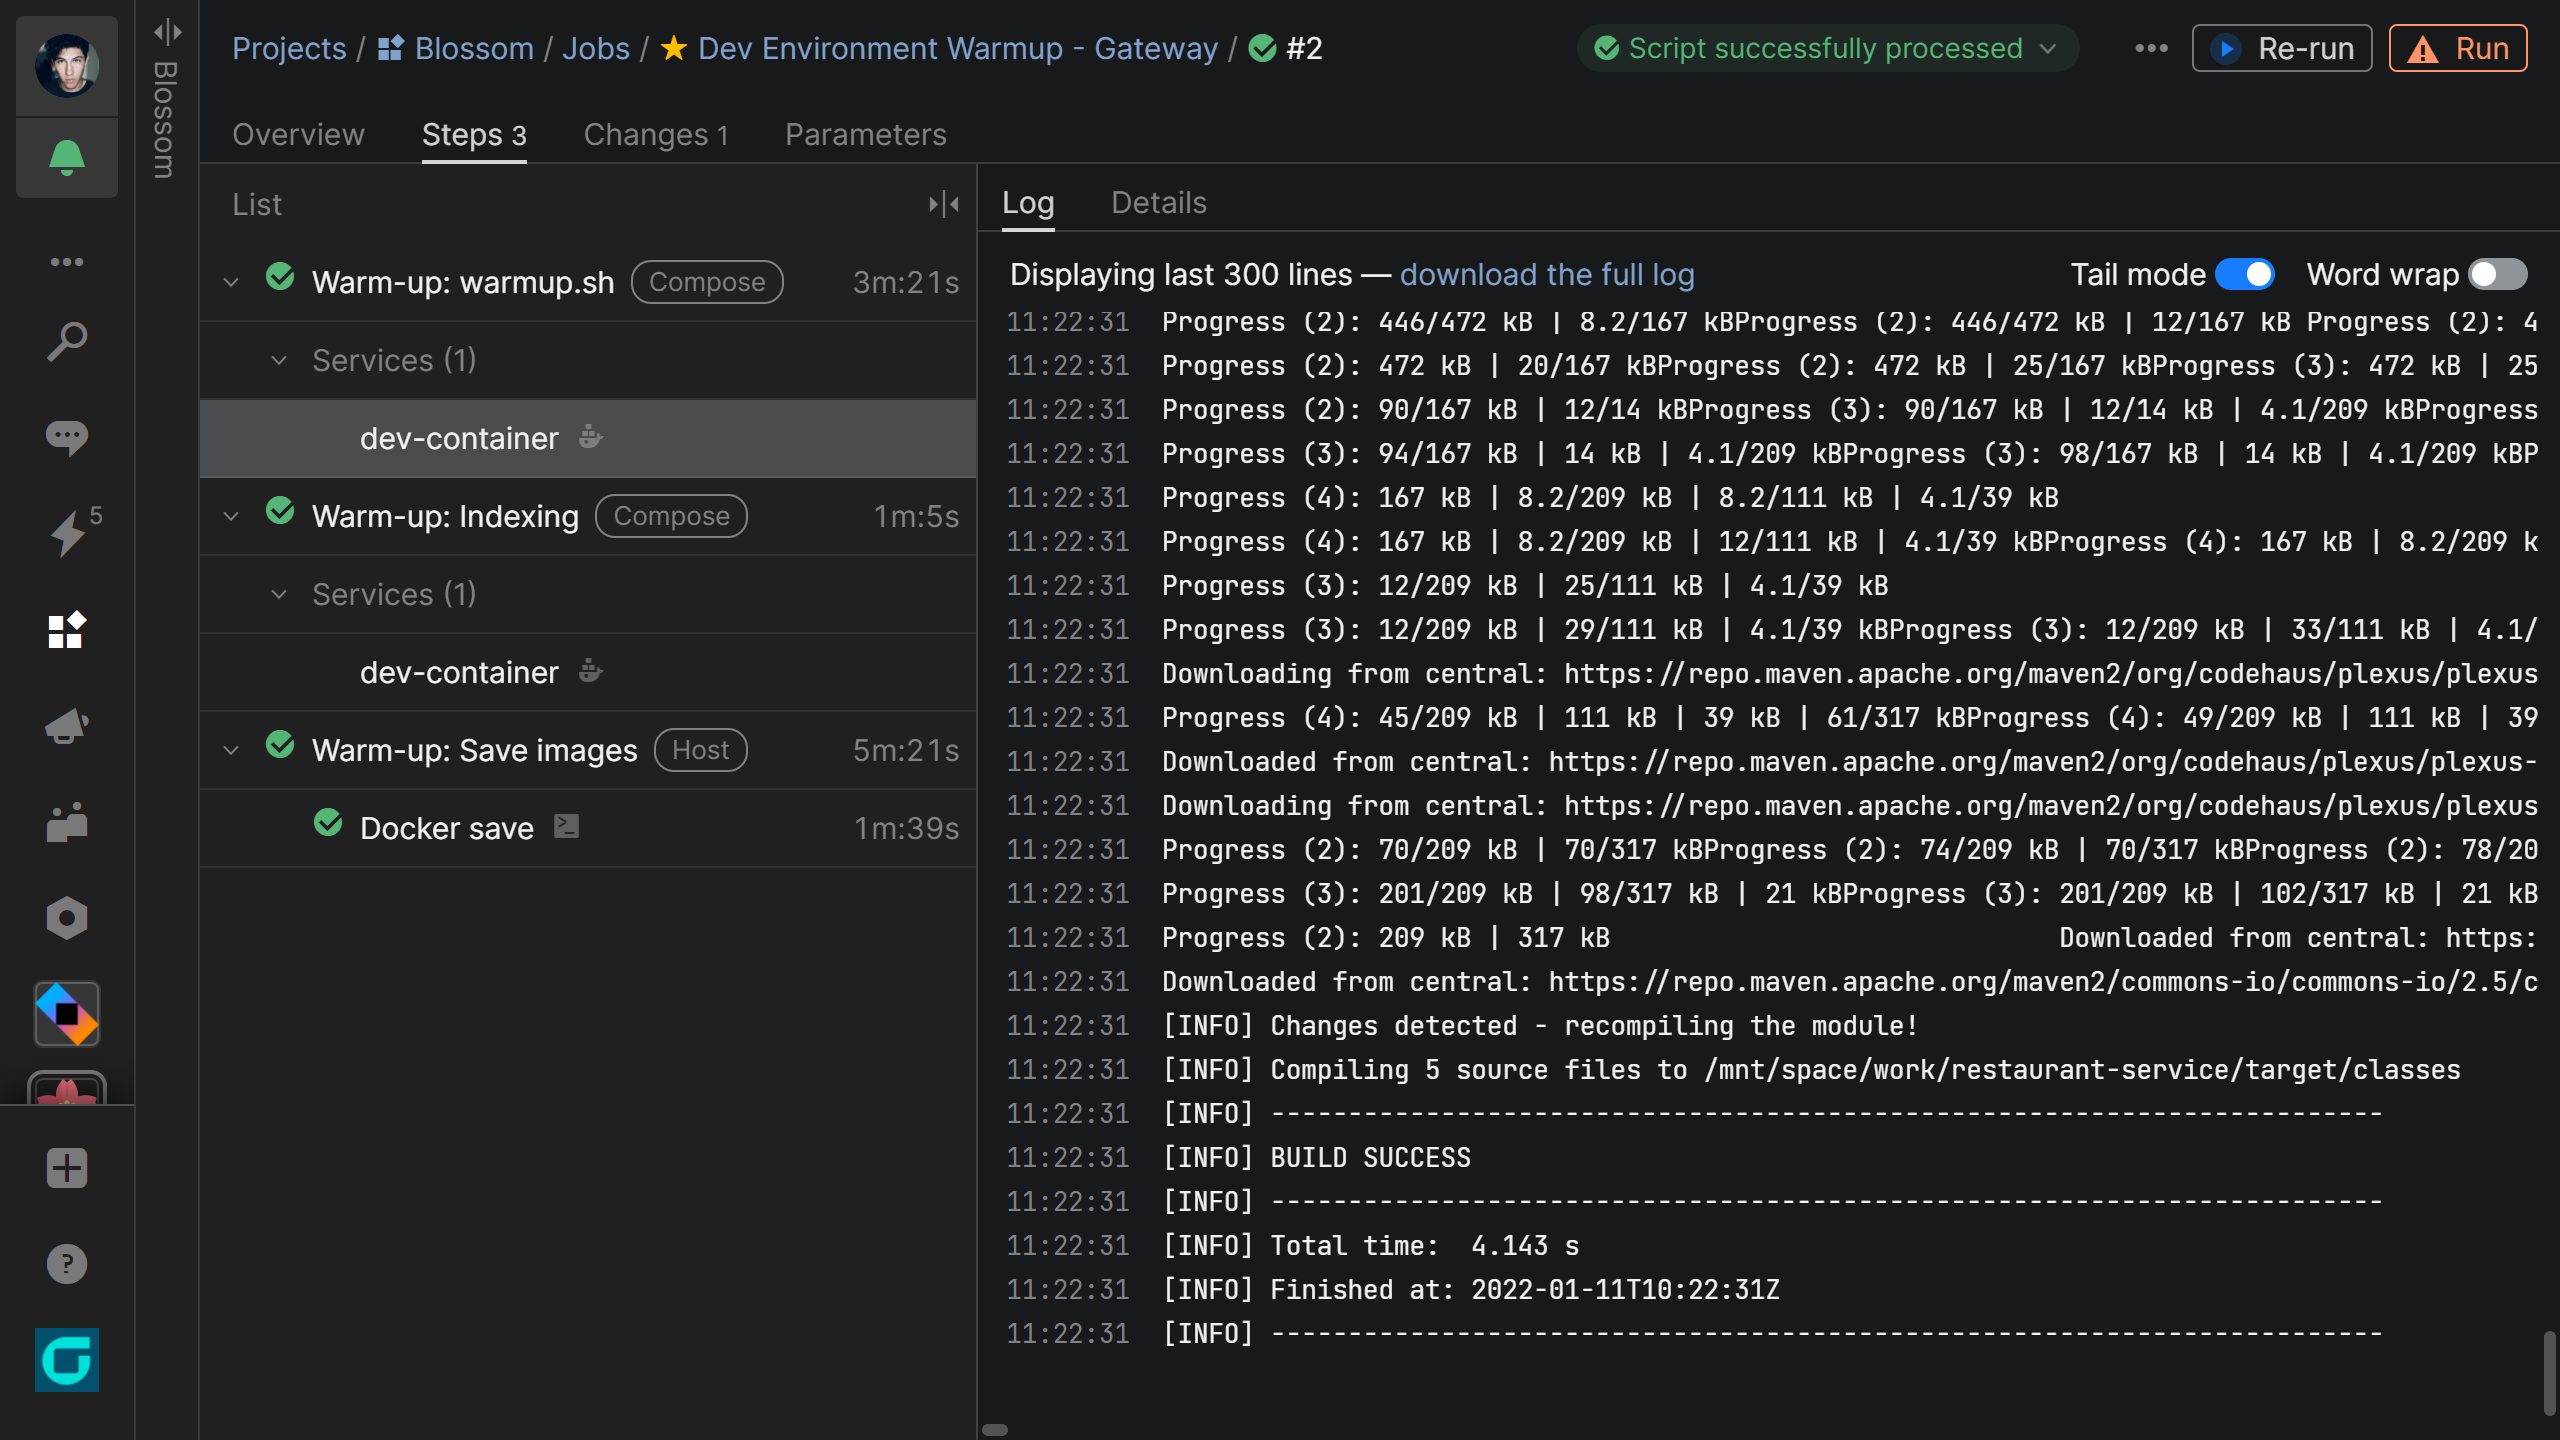Click the green check on Warm-up: Indexing
This screenshot has width=2560, height=1440.
click(x=280, y=511)
